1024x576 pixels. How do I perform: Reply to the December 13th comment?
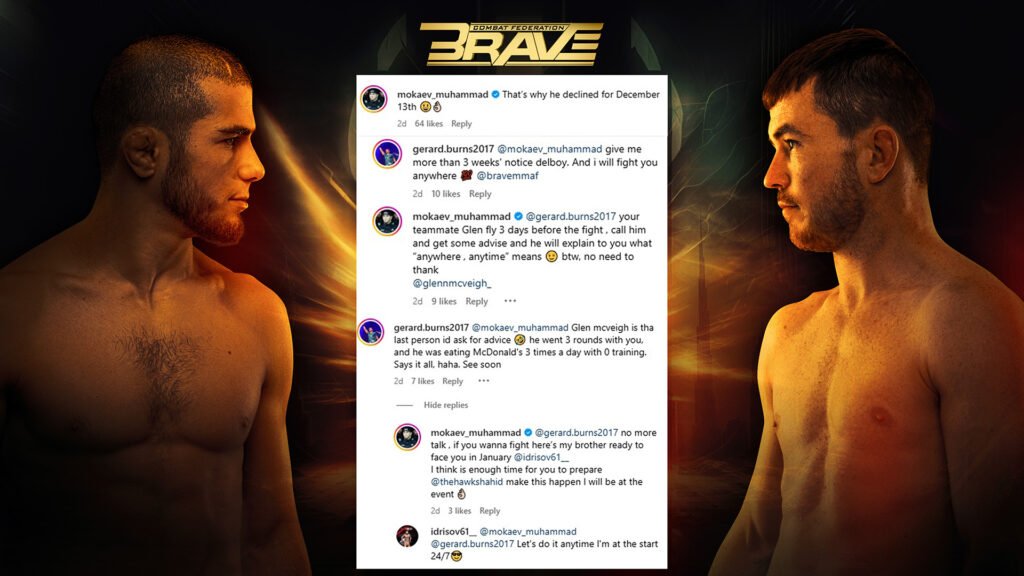(461, 123)
